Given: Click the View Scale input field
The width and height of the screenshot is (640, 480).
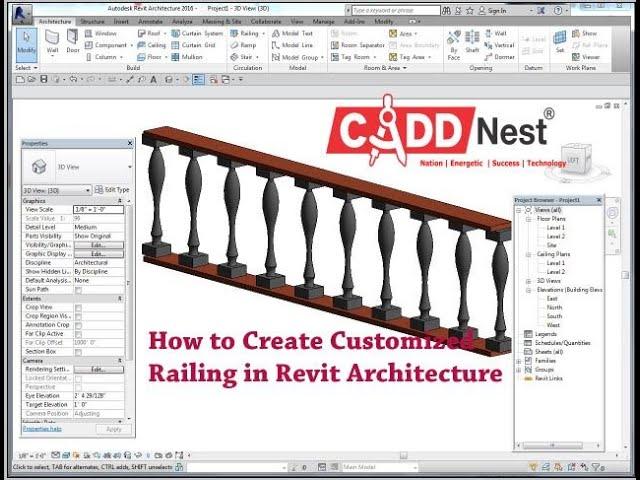Looking at the screenshot, I should [98, 209].
